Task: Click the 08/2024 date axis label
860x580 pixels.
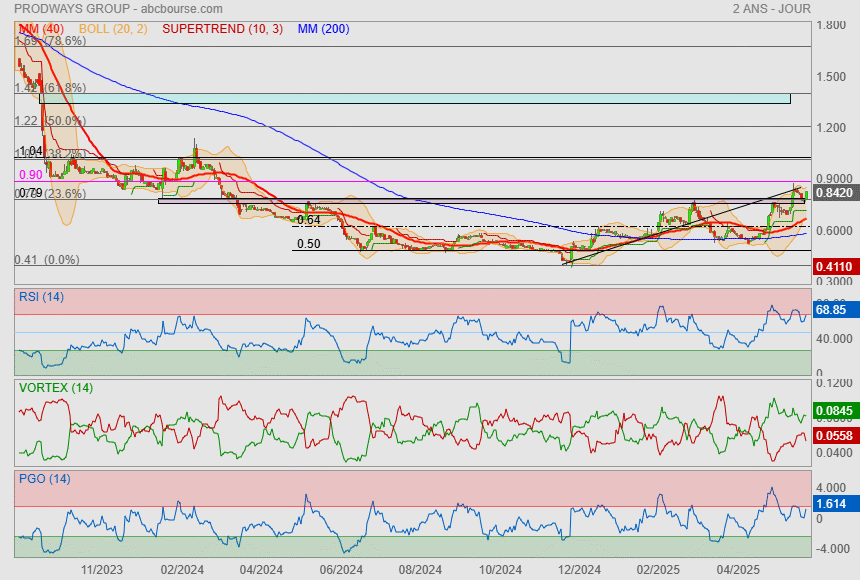Action: [420, 570]
